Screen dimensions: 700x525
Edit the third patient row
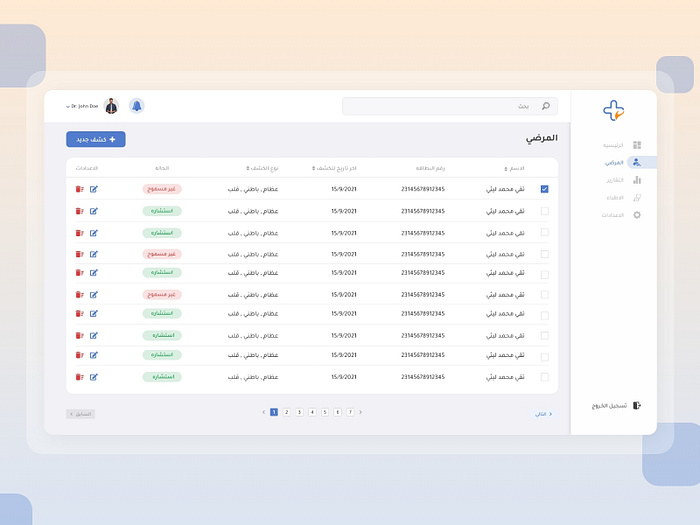94,233
